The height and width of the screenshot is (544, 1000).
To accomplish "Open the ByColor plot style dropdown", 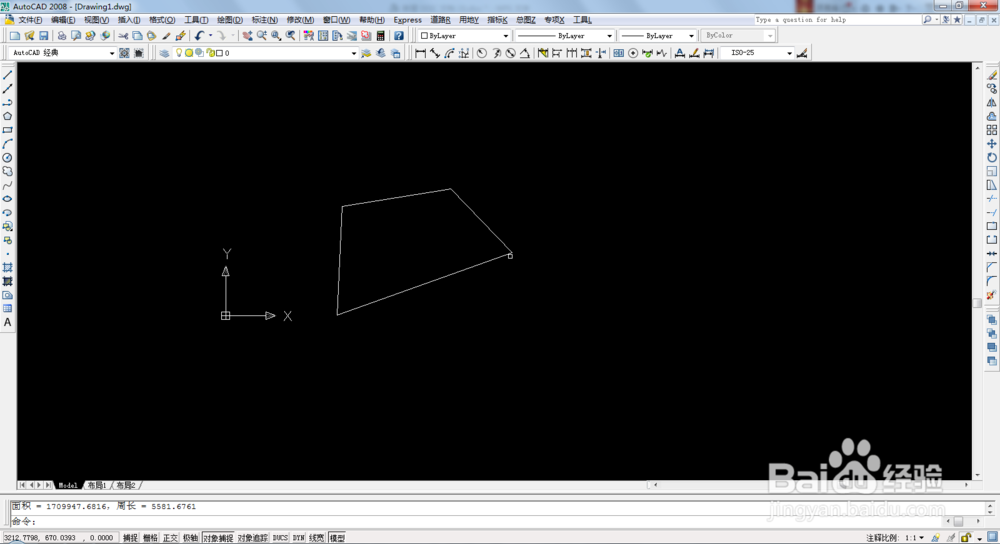I will tap(770, 36).
